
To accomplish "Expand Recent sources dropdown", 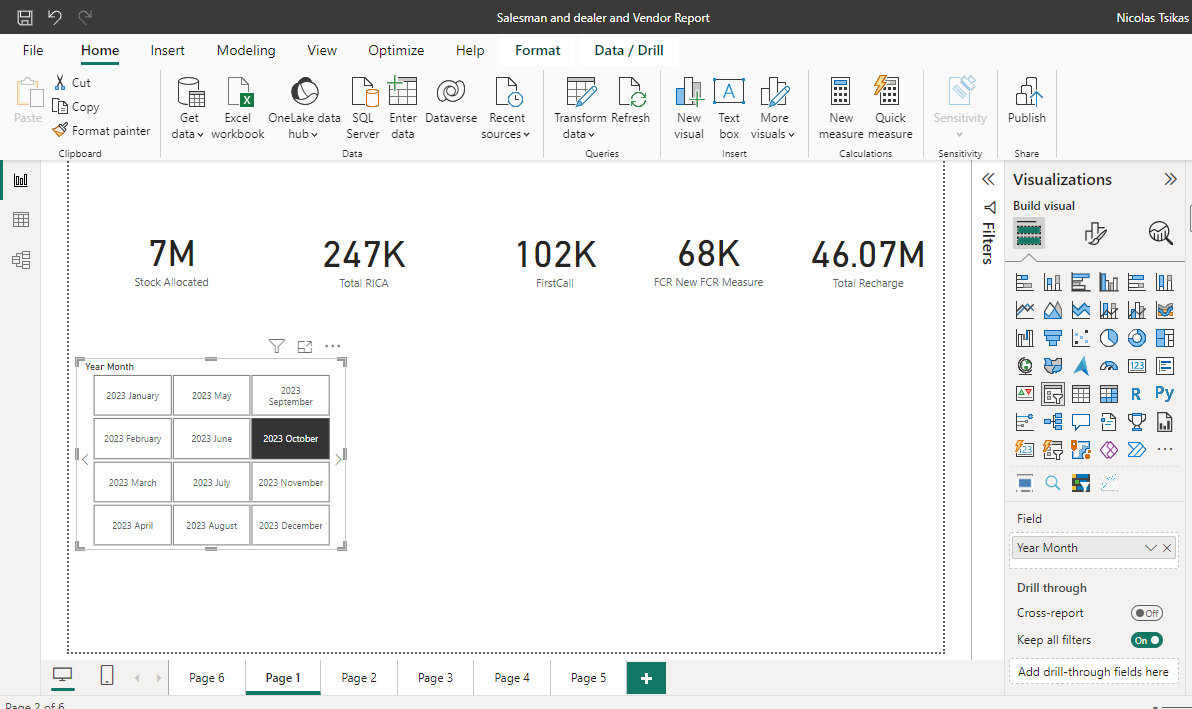I will pyautogui.click(x=506, y=109).
